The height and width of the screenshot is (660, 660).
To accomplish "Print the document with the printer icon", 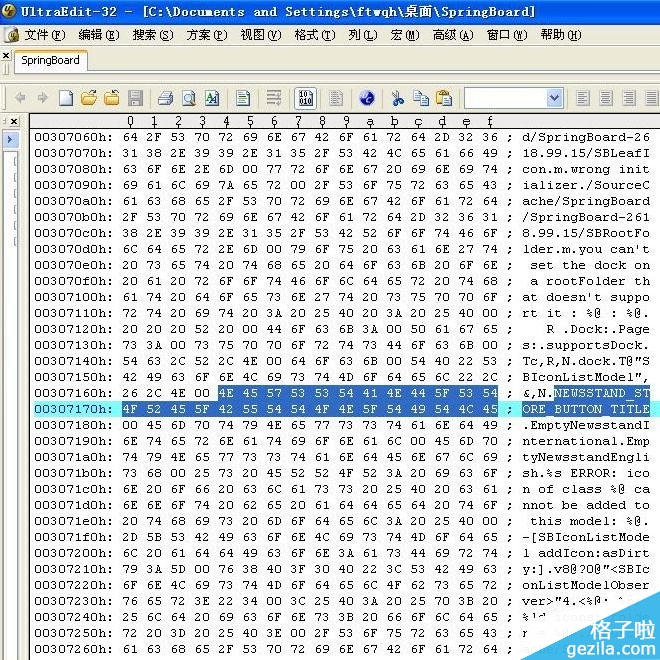I will click(165, 98).
